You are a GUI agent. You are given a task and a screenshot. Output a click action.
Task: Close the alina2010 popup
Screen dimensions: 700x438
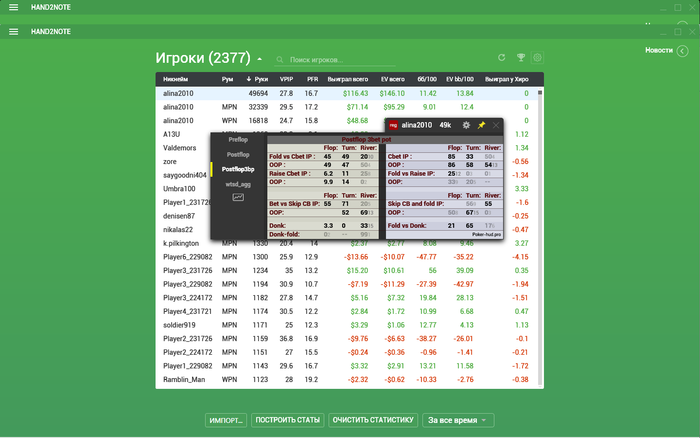496,125
